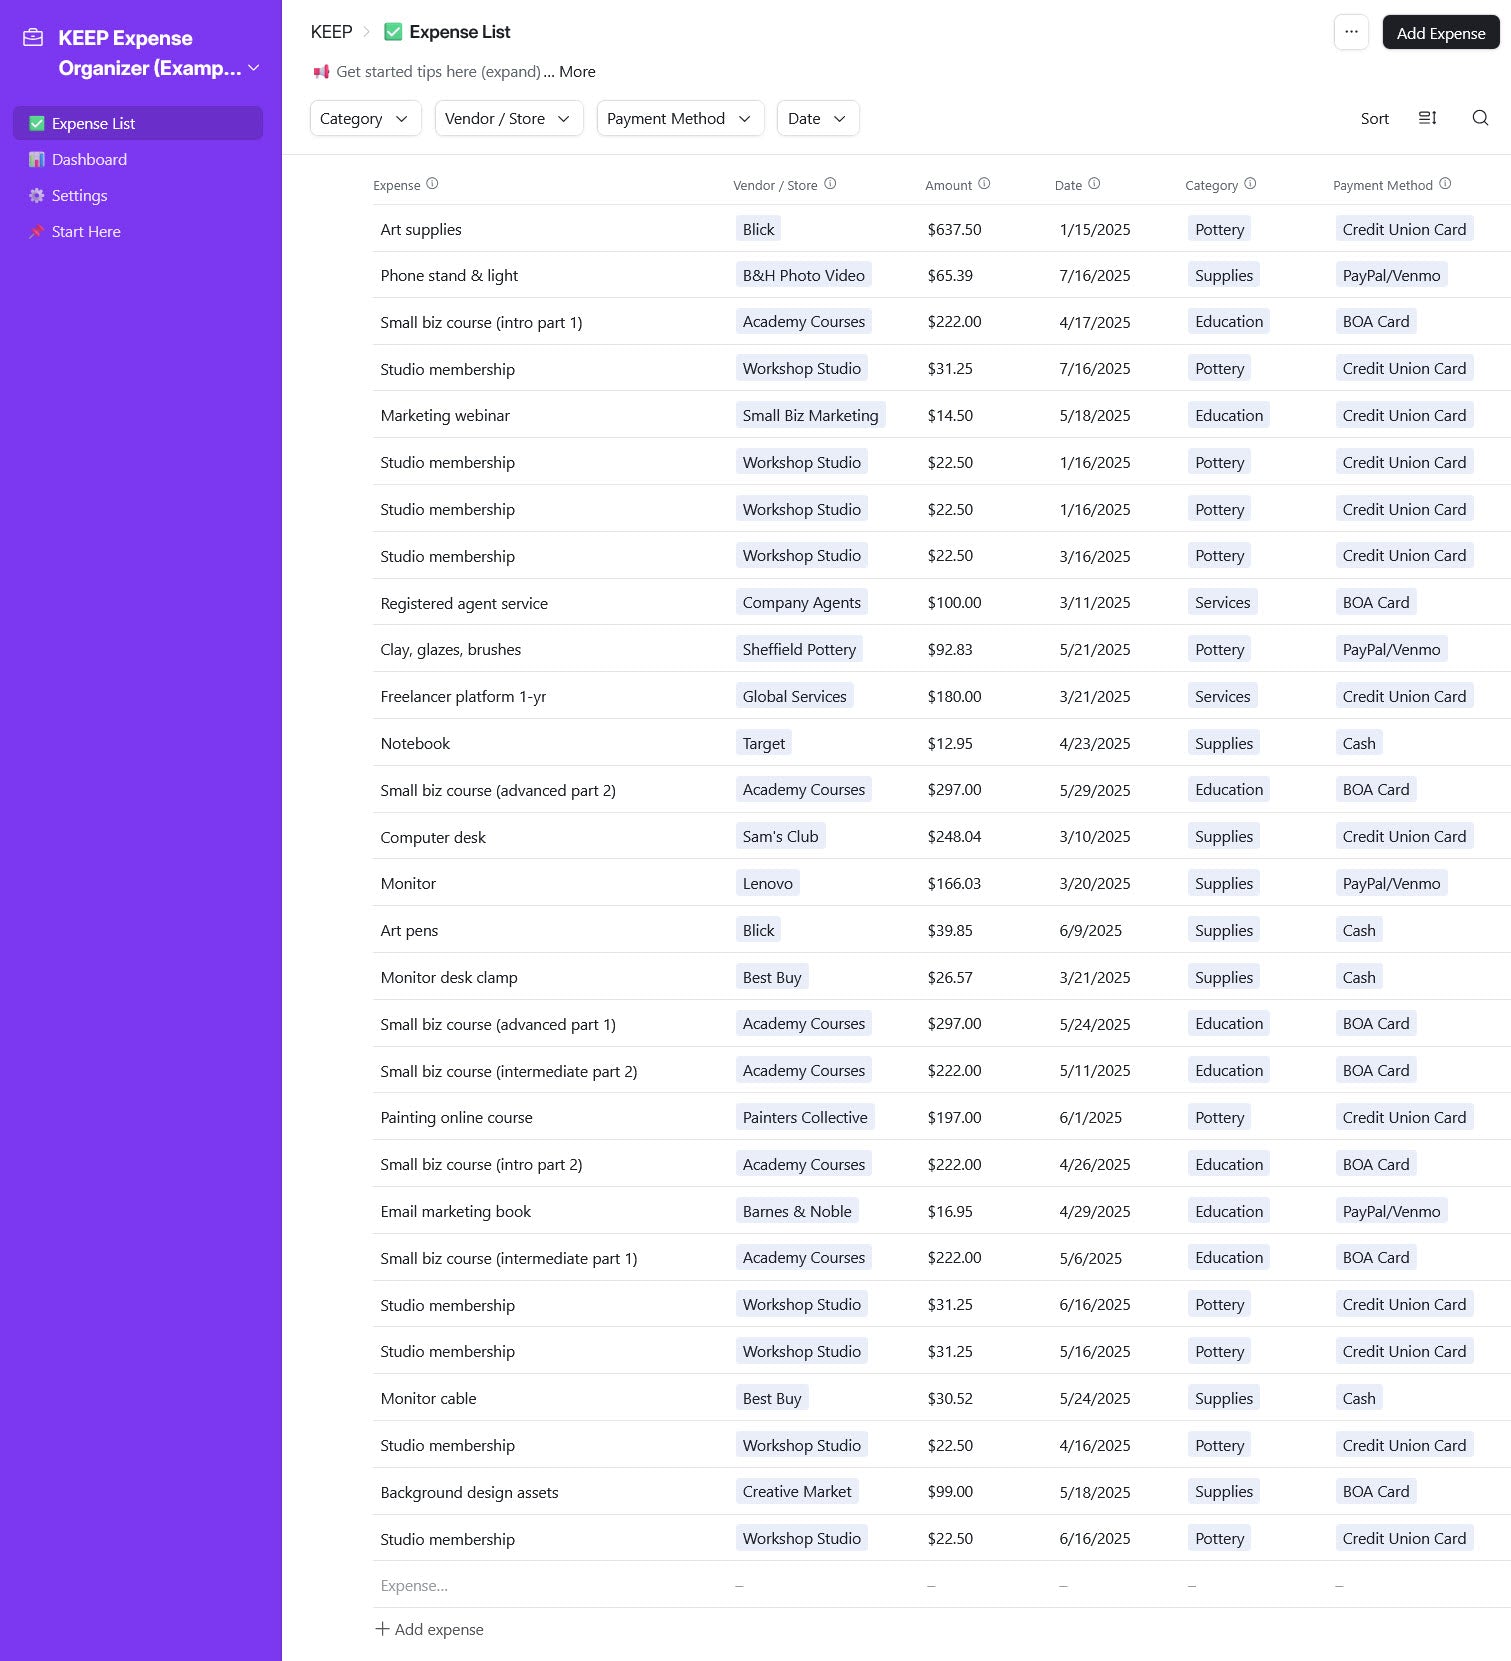The image size is (1511, 1661).
Task: Click the empty Expense... input row
Action: [414, 1586]
